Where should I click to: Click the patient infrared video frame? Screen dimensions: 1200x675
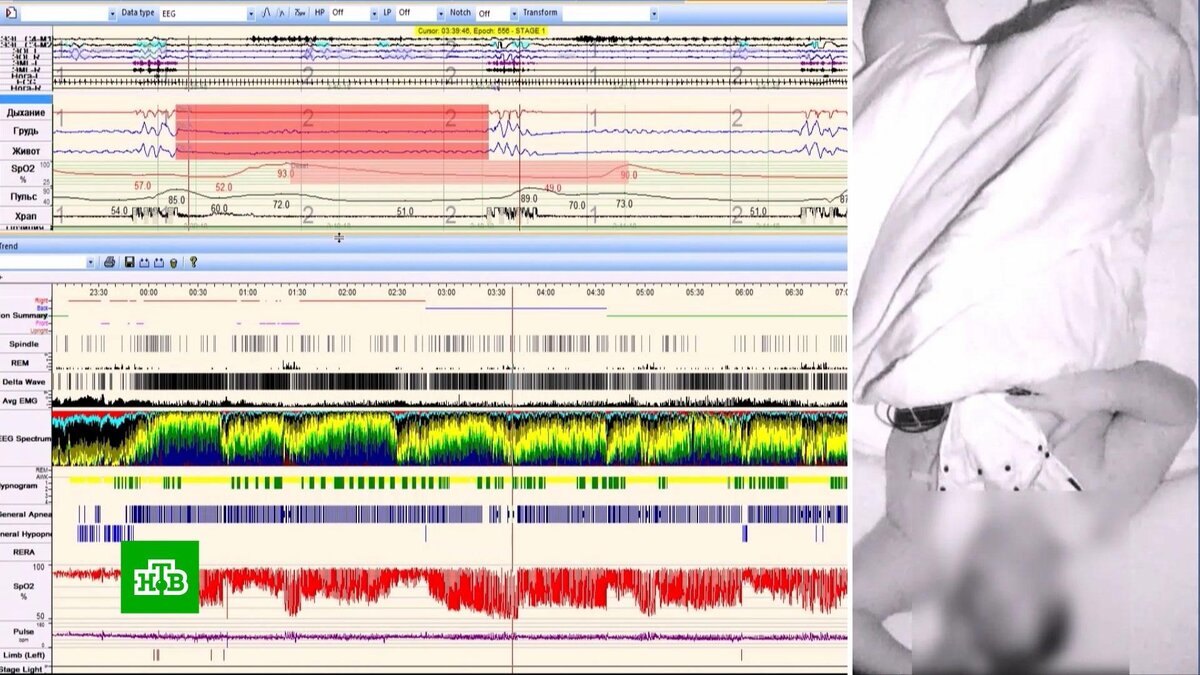pyautogui.click(x=1025, y=337)
